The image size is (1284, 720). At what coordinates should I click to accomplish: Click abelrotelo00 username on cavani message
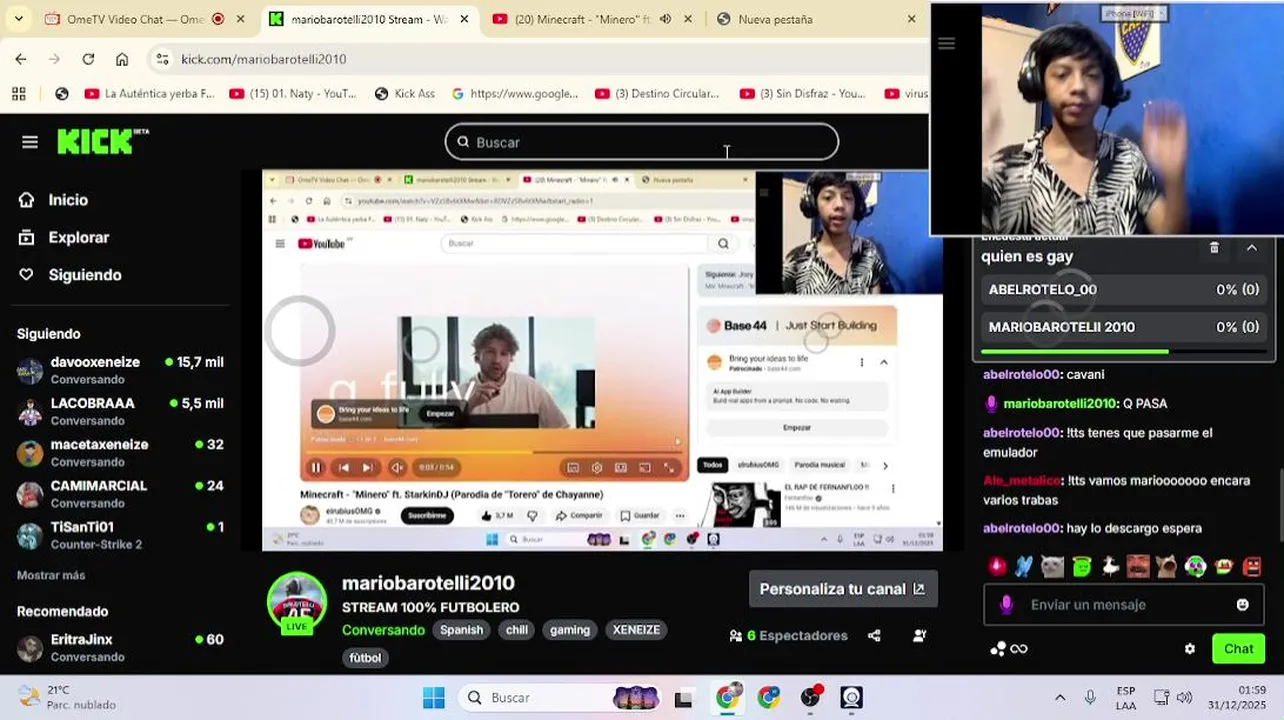[1021, 375]
